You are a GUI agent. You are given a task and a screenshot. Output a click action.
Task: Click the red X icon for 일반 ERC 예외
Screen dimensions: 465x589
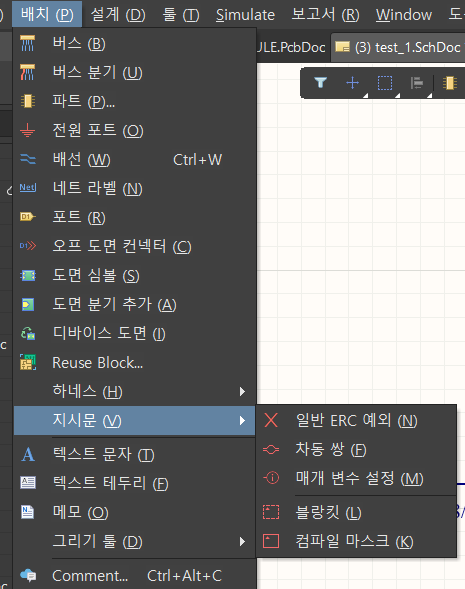[271, 420]
